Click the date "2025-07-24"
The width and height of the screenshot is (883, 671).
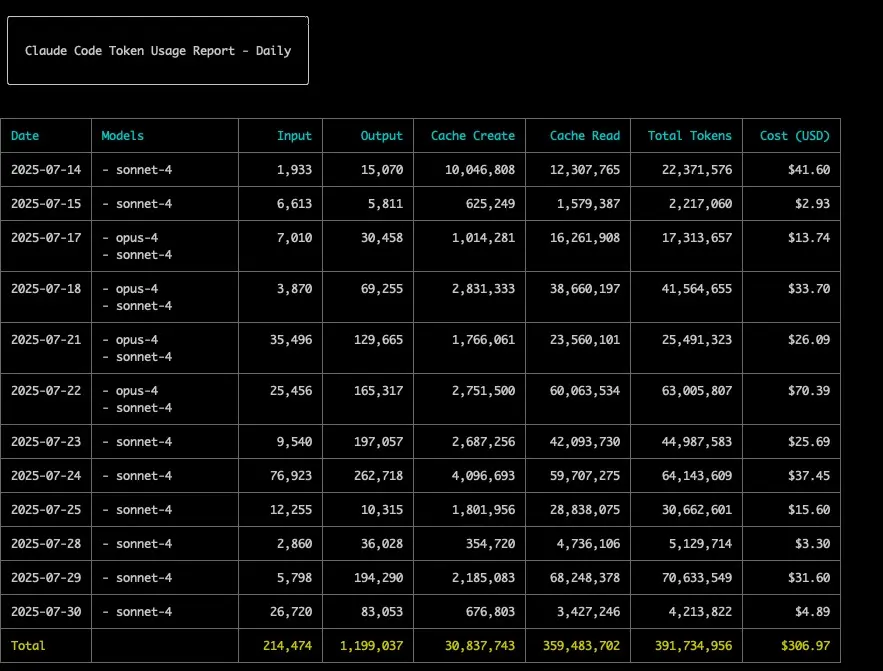pos(46,476)
